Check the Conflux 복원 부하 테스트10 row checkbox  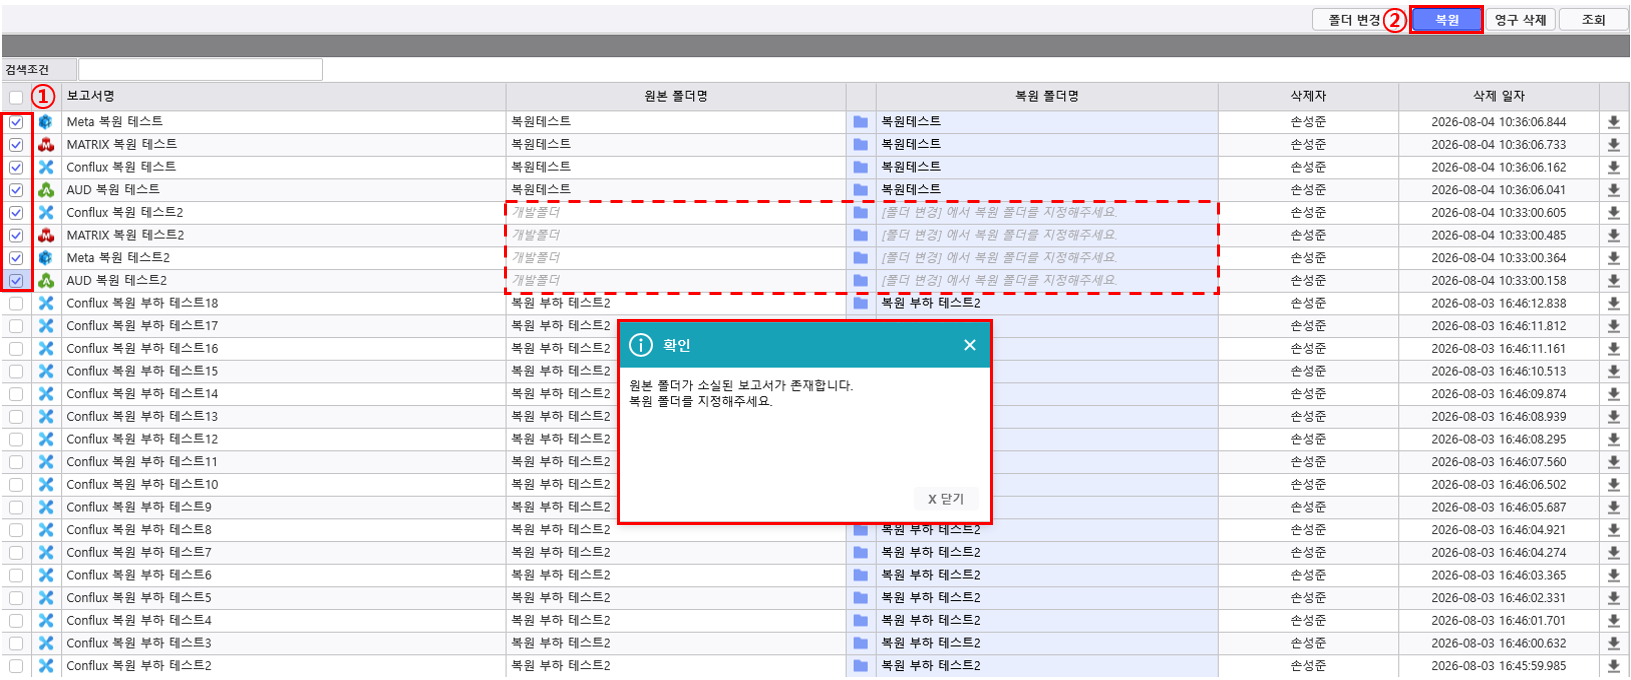[16, 485]
